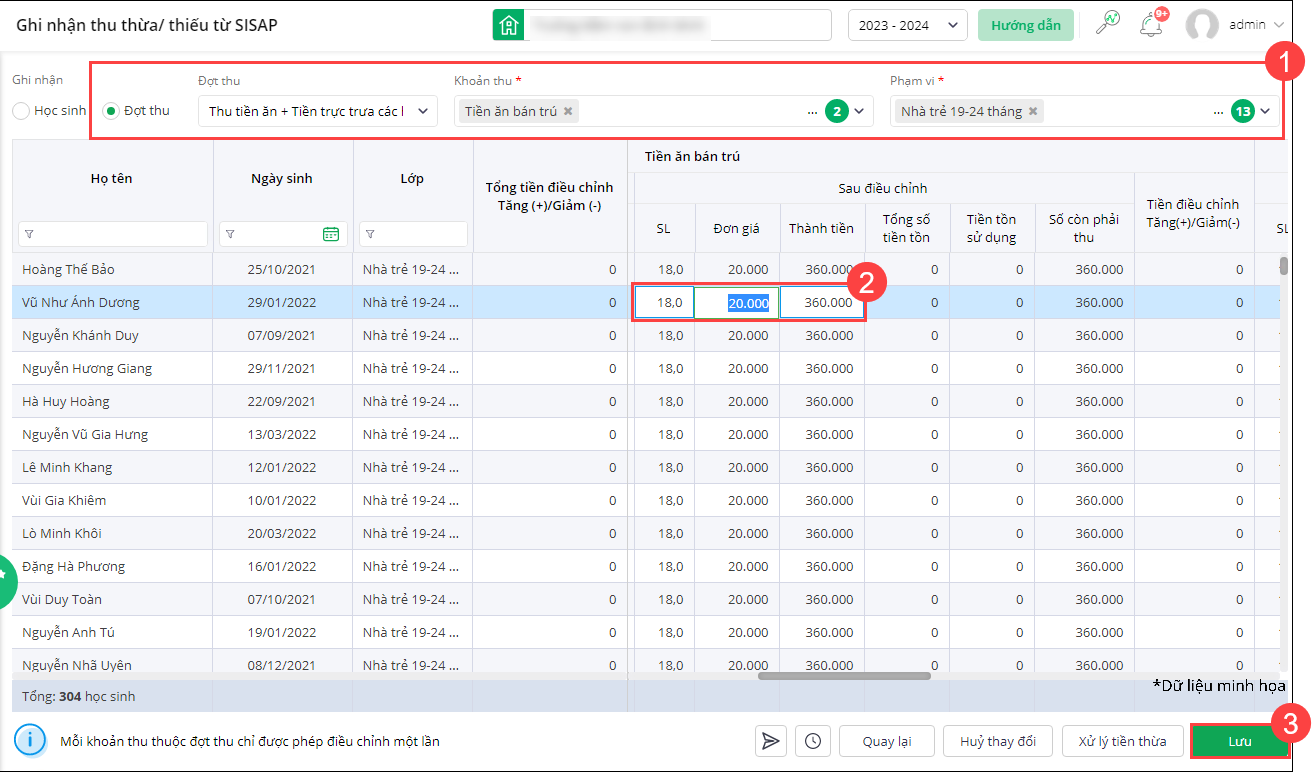Click the admin user avatar
The height and width of the screenshot is (772, 1312).
1201,25
